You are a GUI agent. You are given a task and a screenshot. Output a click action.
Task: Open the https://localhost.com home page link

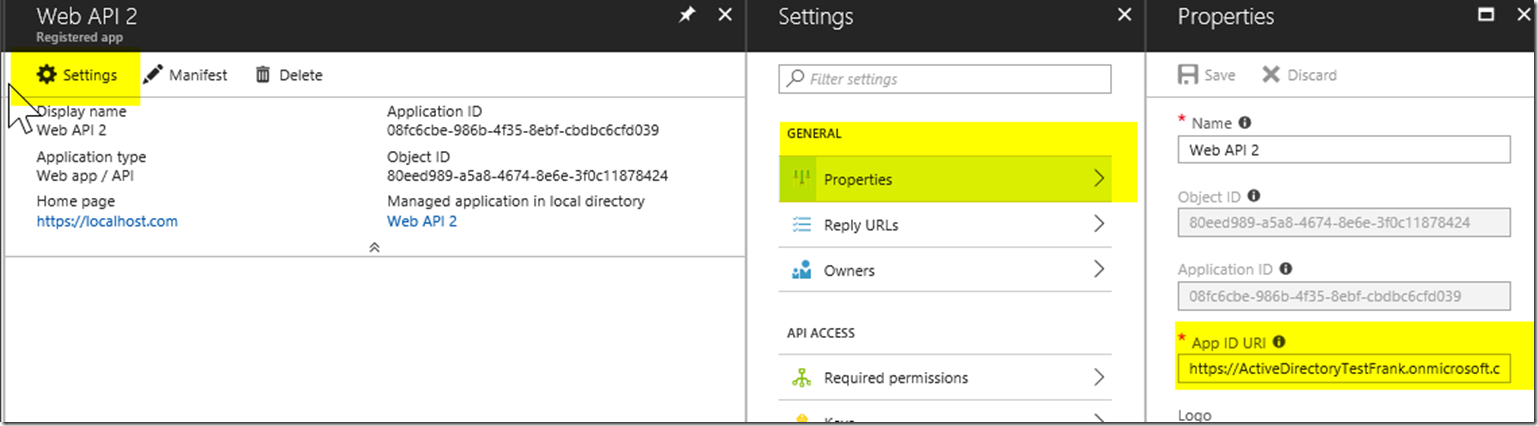click(107, 221)
